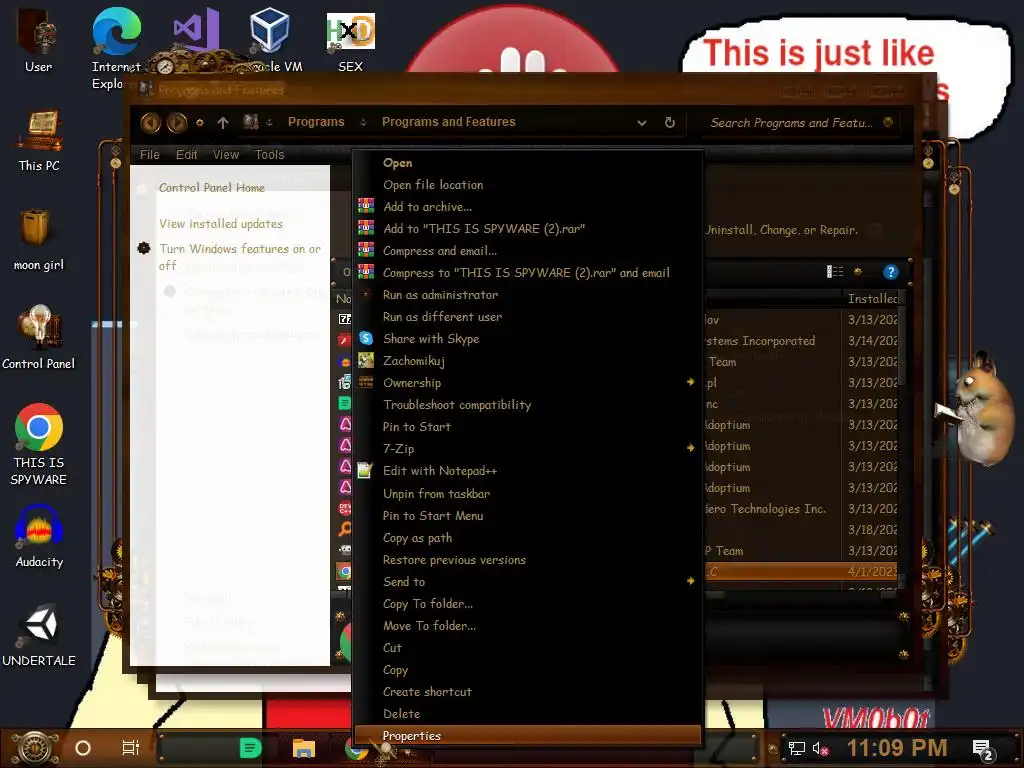Choose Share with Skype
Image resolution: width=1024 pixels, height=768 pixels.
pos(528,339)
